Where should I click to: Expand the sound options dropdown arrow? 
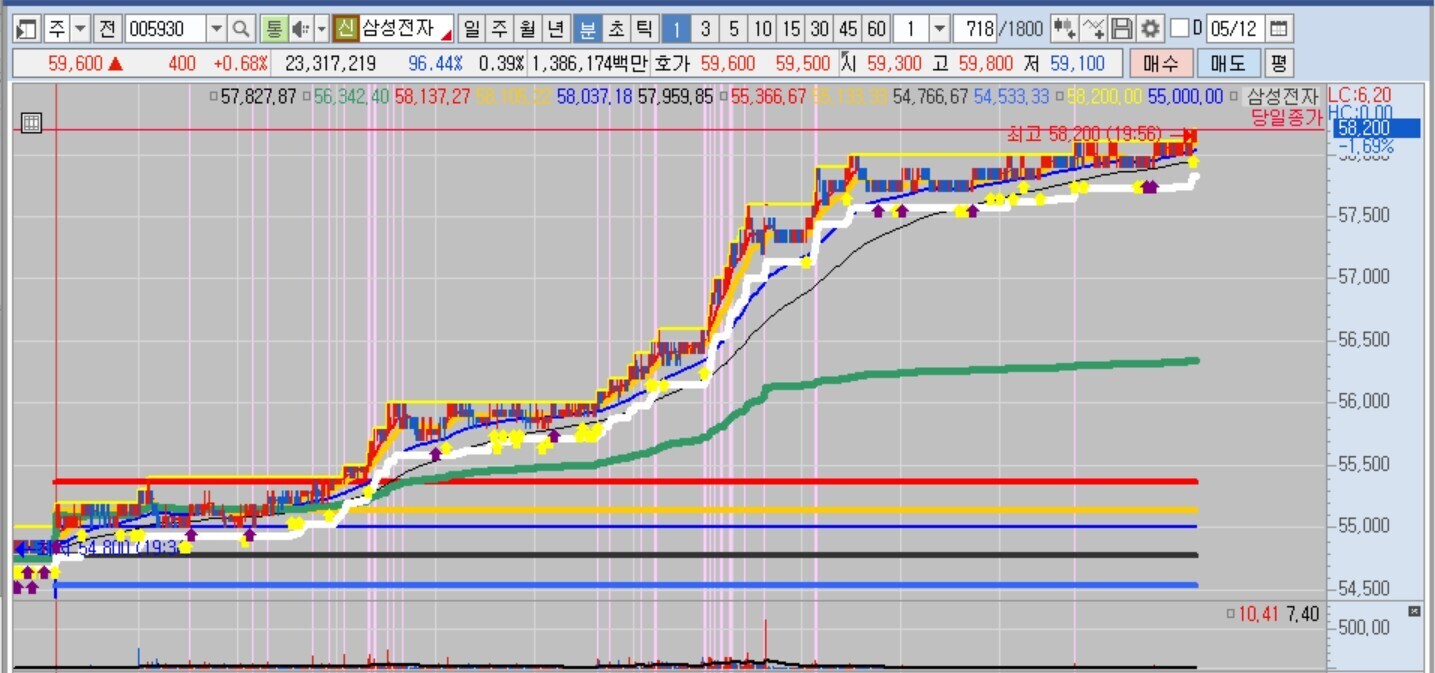[x=321, y=28]
